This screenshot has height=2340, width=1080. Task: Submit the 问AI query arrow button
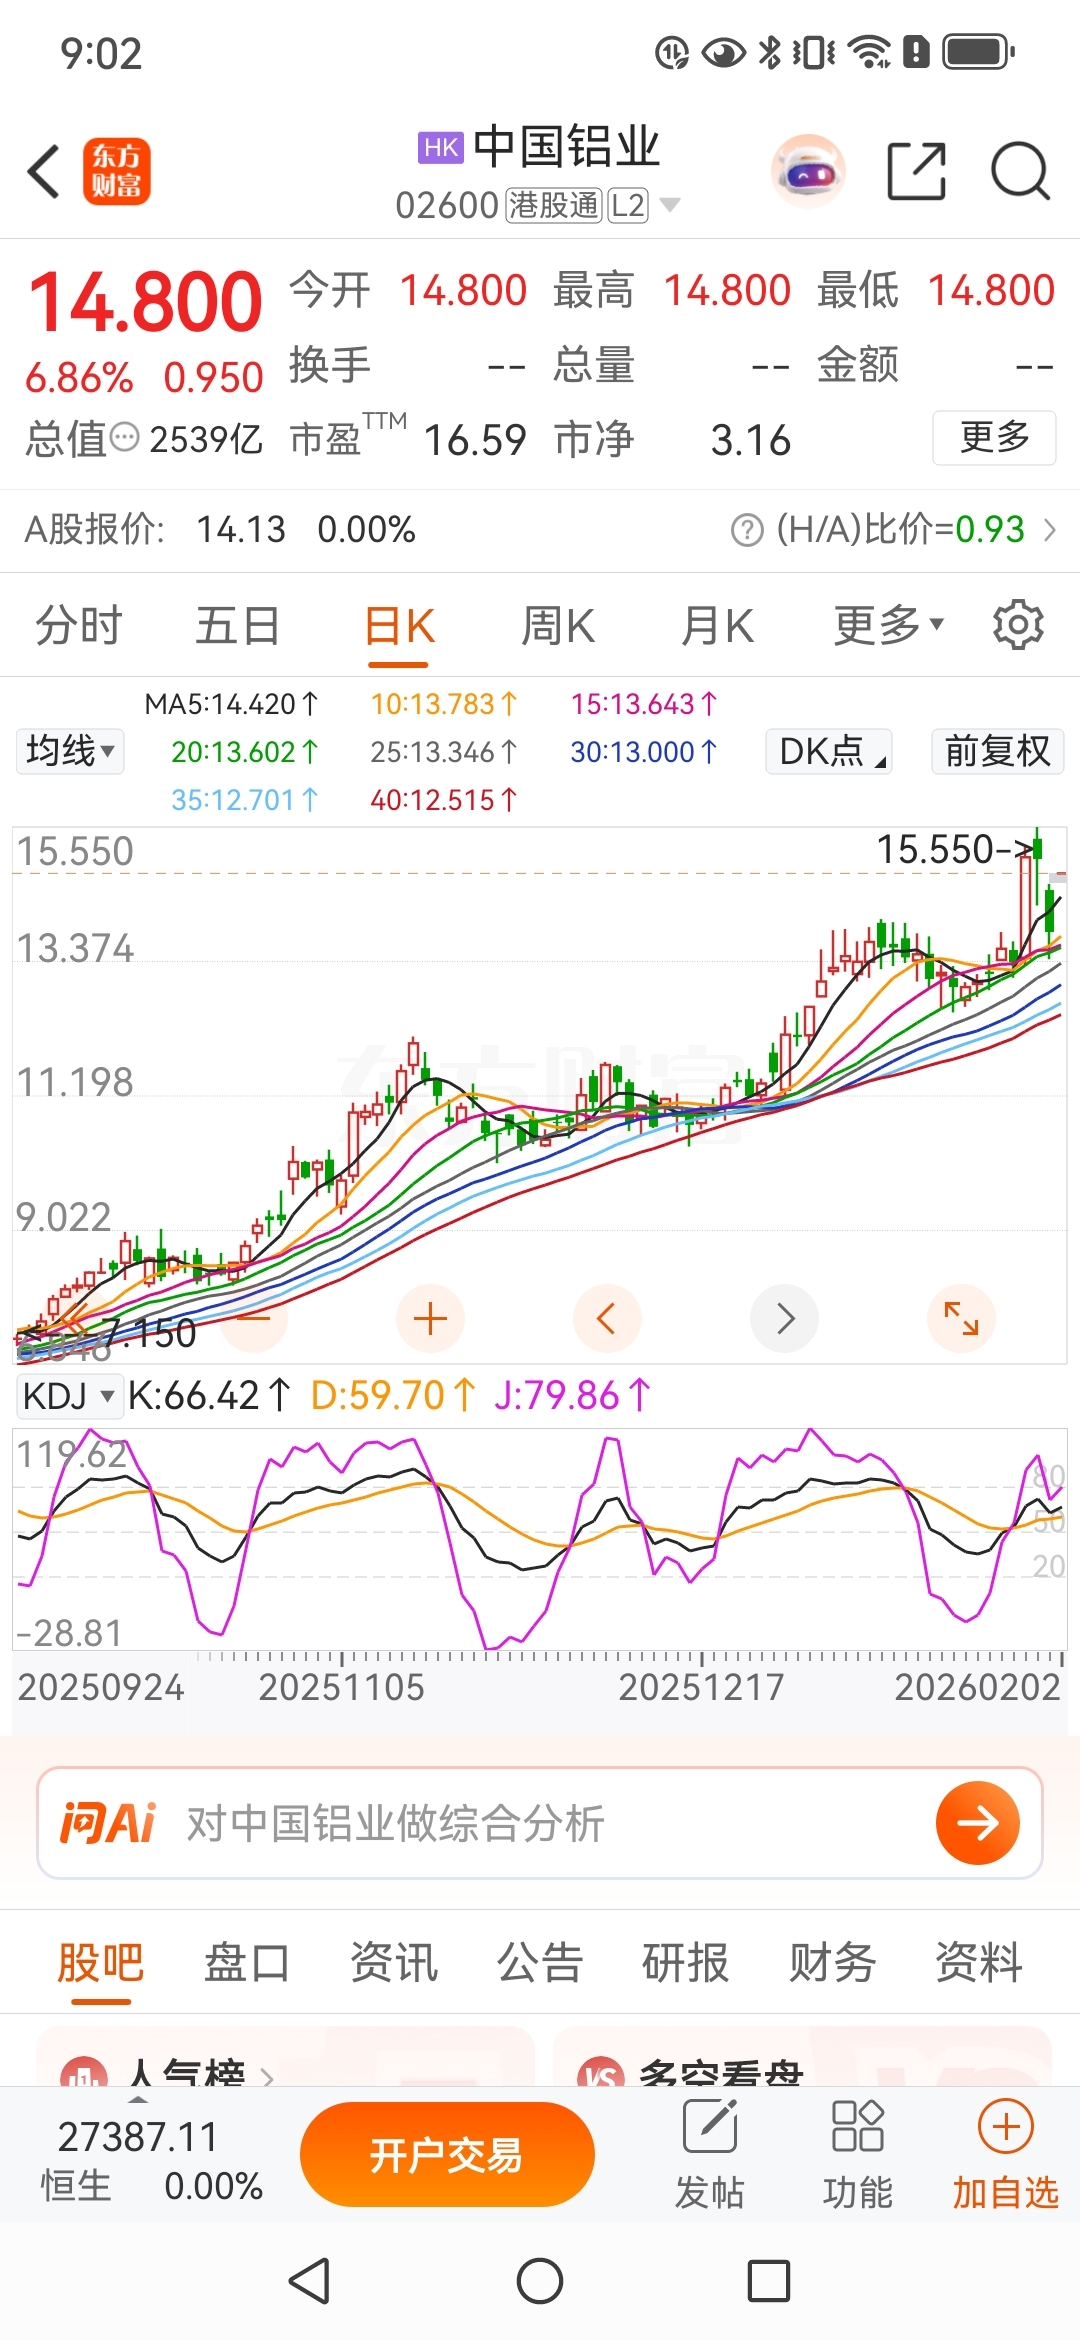click(978, 1823)
